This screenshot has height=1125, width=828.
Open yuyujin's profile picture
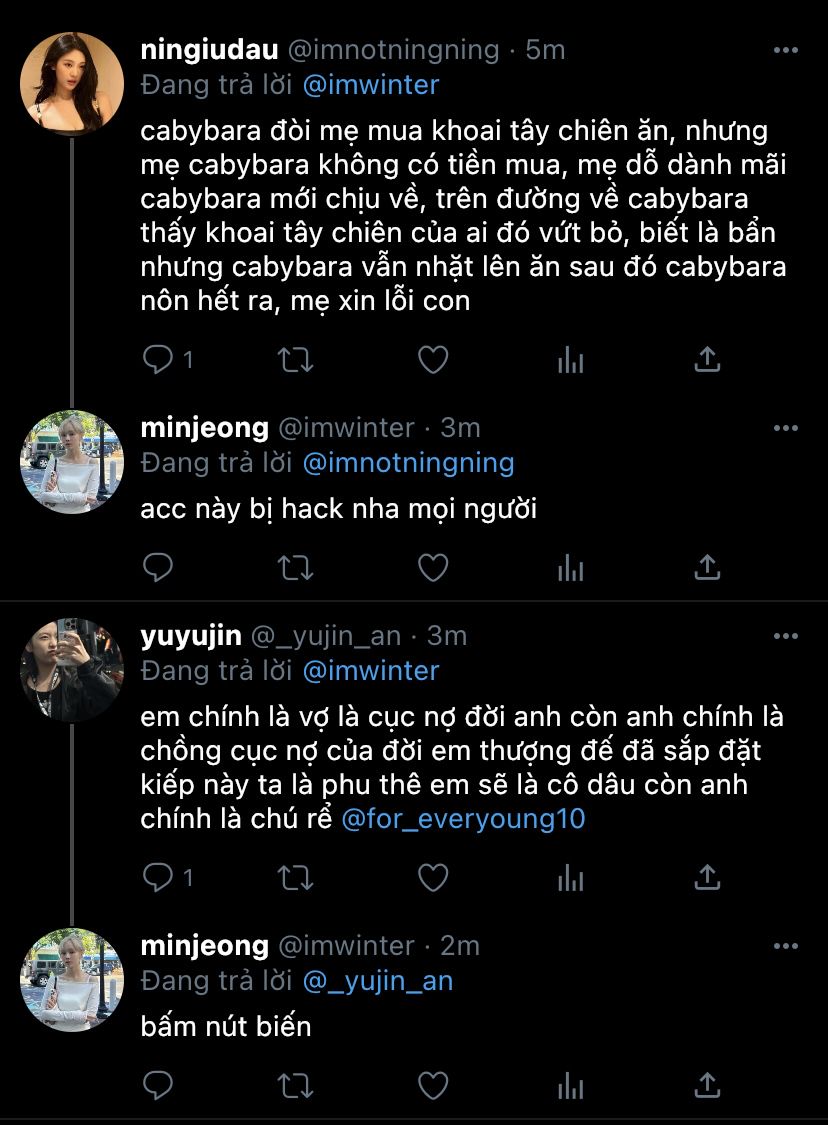72,670
